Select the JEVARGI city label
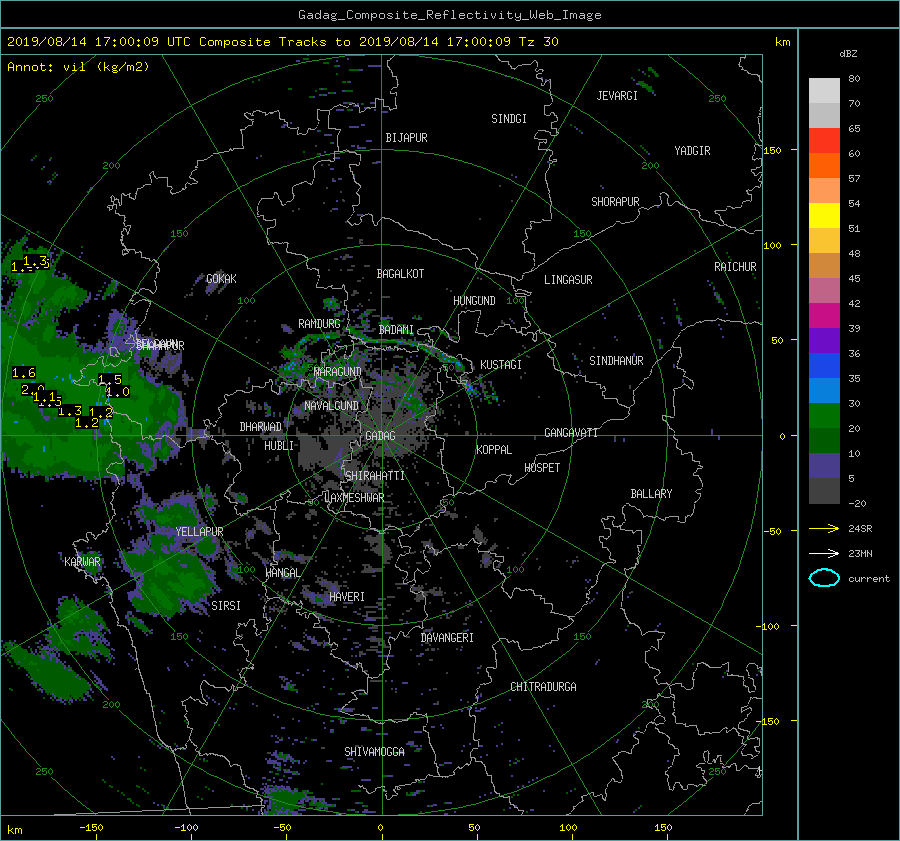The height and width of the screenshot is (841, 900). 617,96
